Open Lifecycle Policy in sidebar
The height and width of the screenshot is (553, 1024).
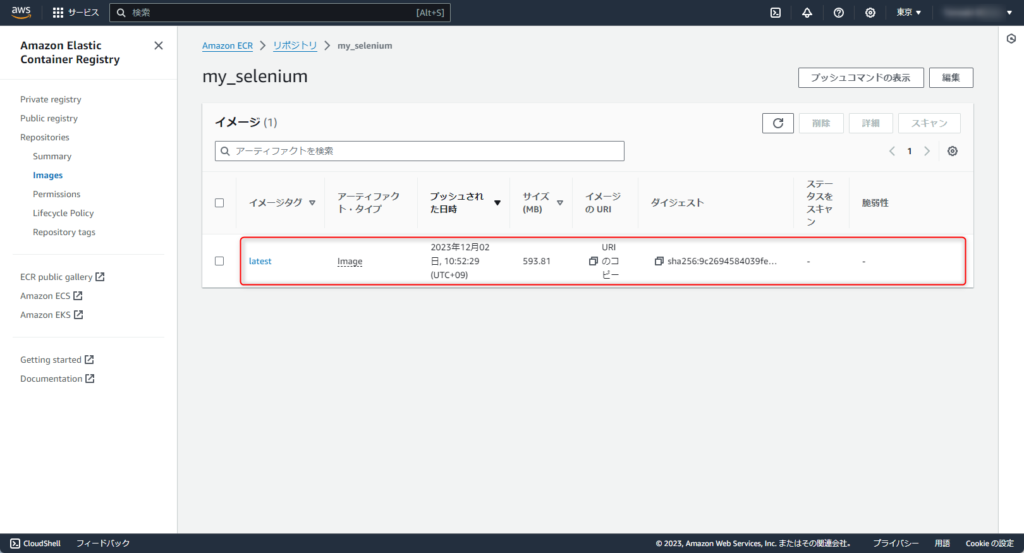(63, 213)
